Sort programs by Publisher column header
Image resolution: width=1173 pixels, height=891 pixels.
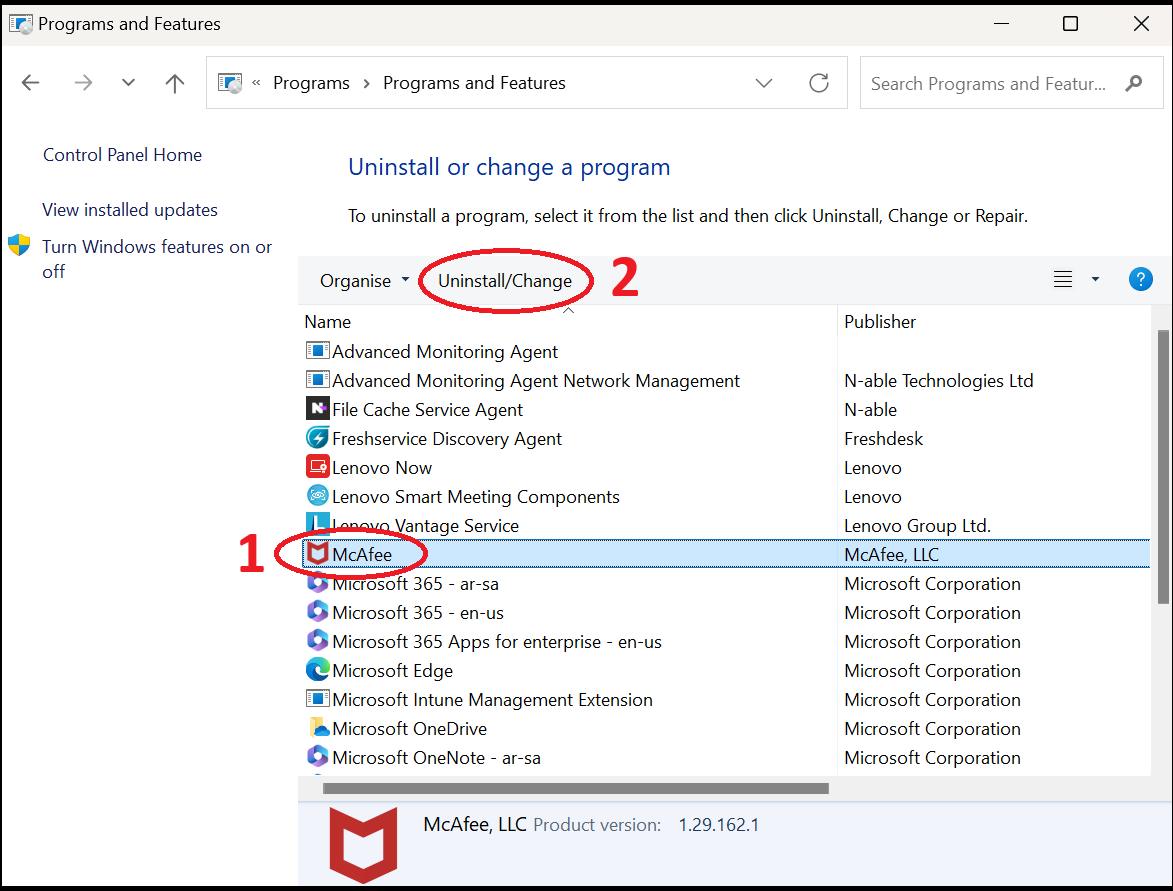(x=880, y=322)
